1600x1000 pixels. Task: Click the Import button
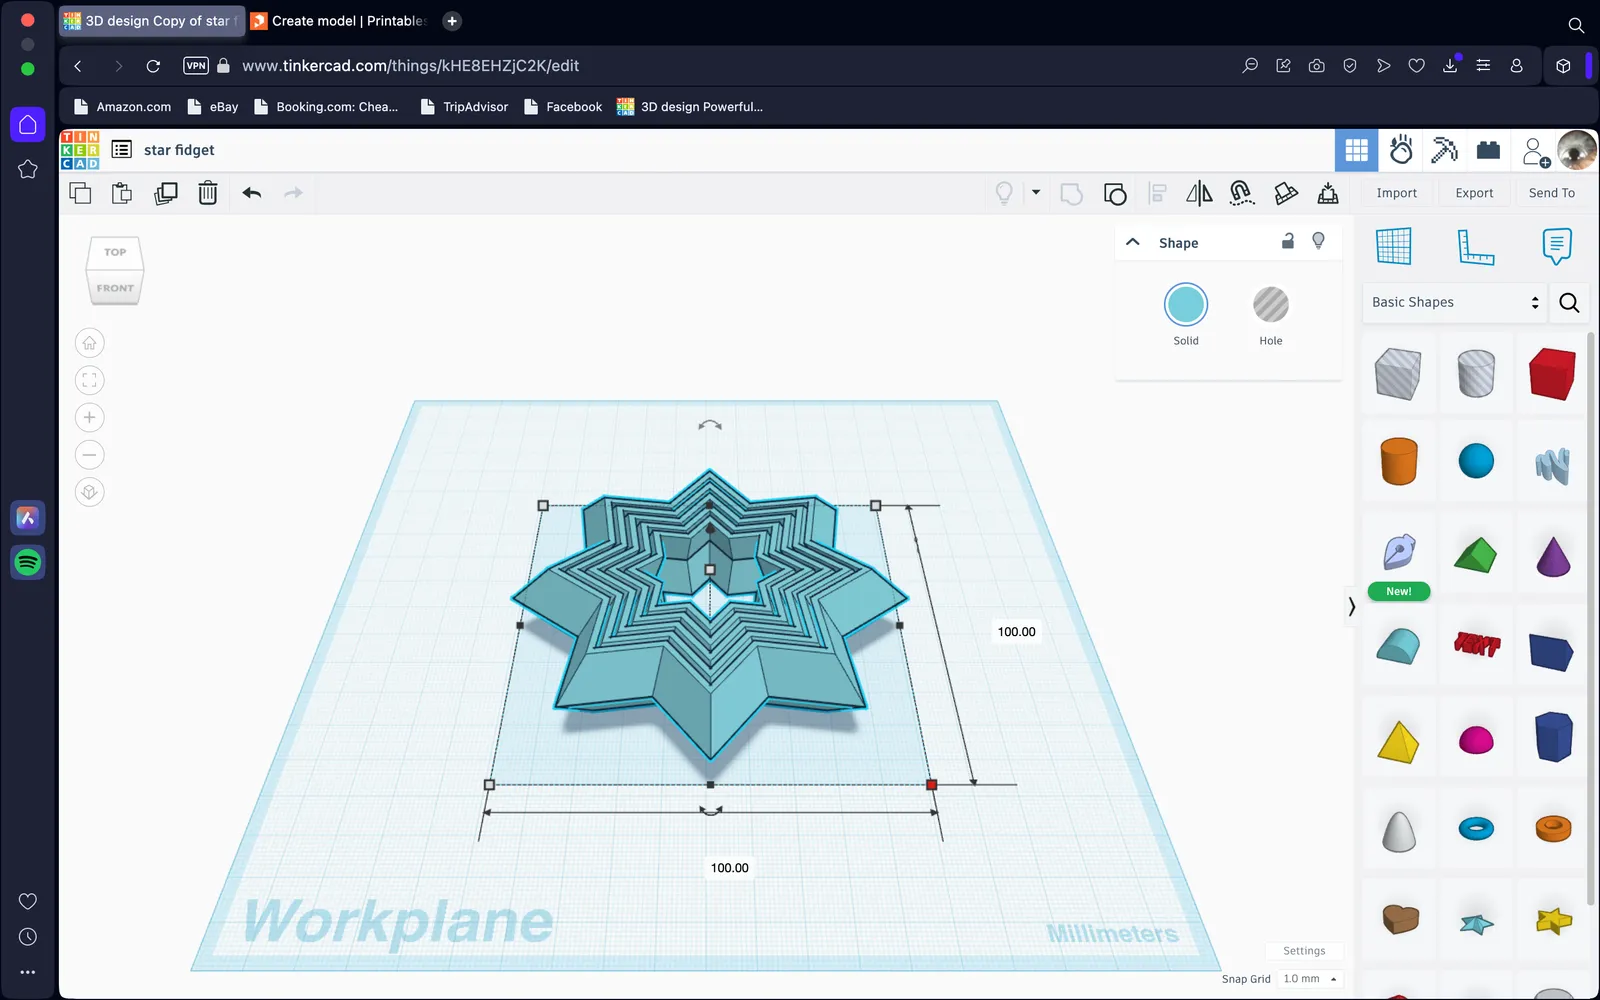[x=1396, y=193]
